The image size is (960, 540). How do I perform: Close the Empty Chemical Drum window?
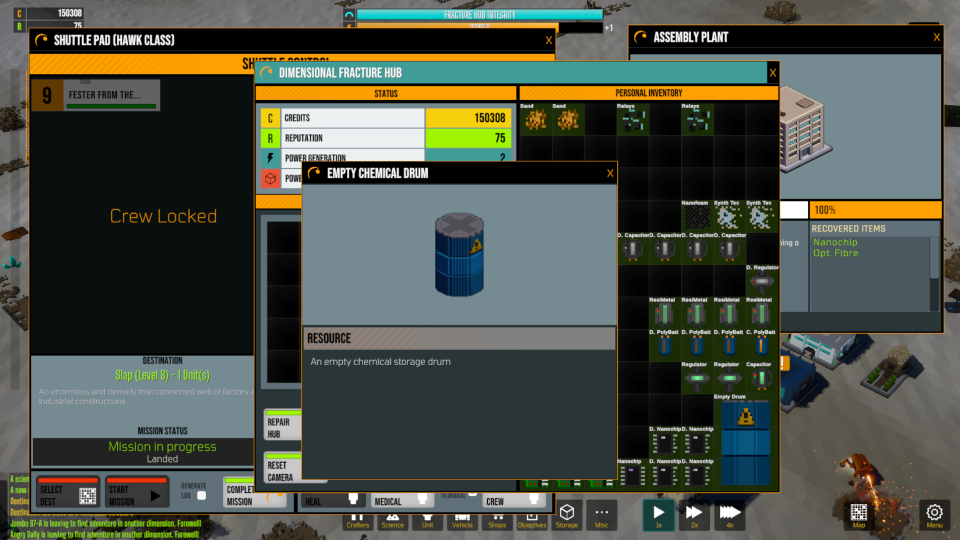tap(610, 173)
